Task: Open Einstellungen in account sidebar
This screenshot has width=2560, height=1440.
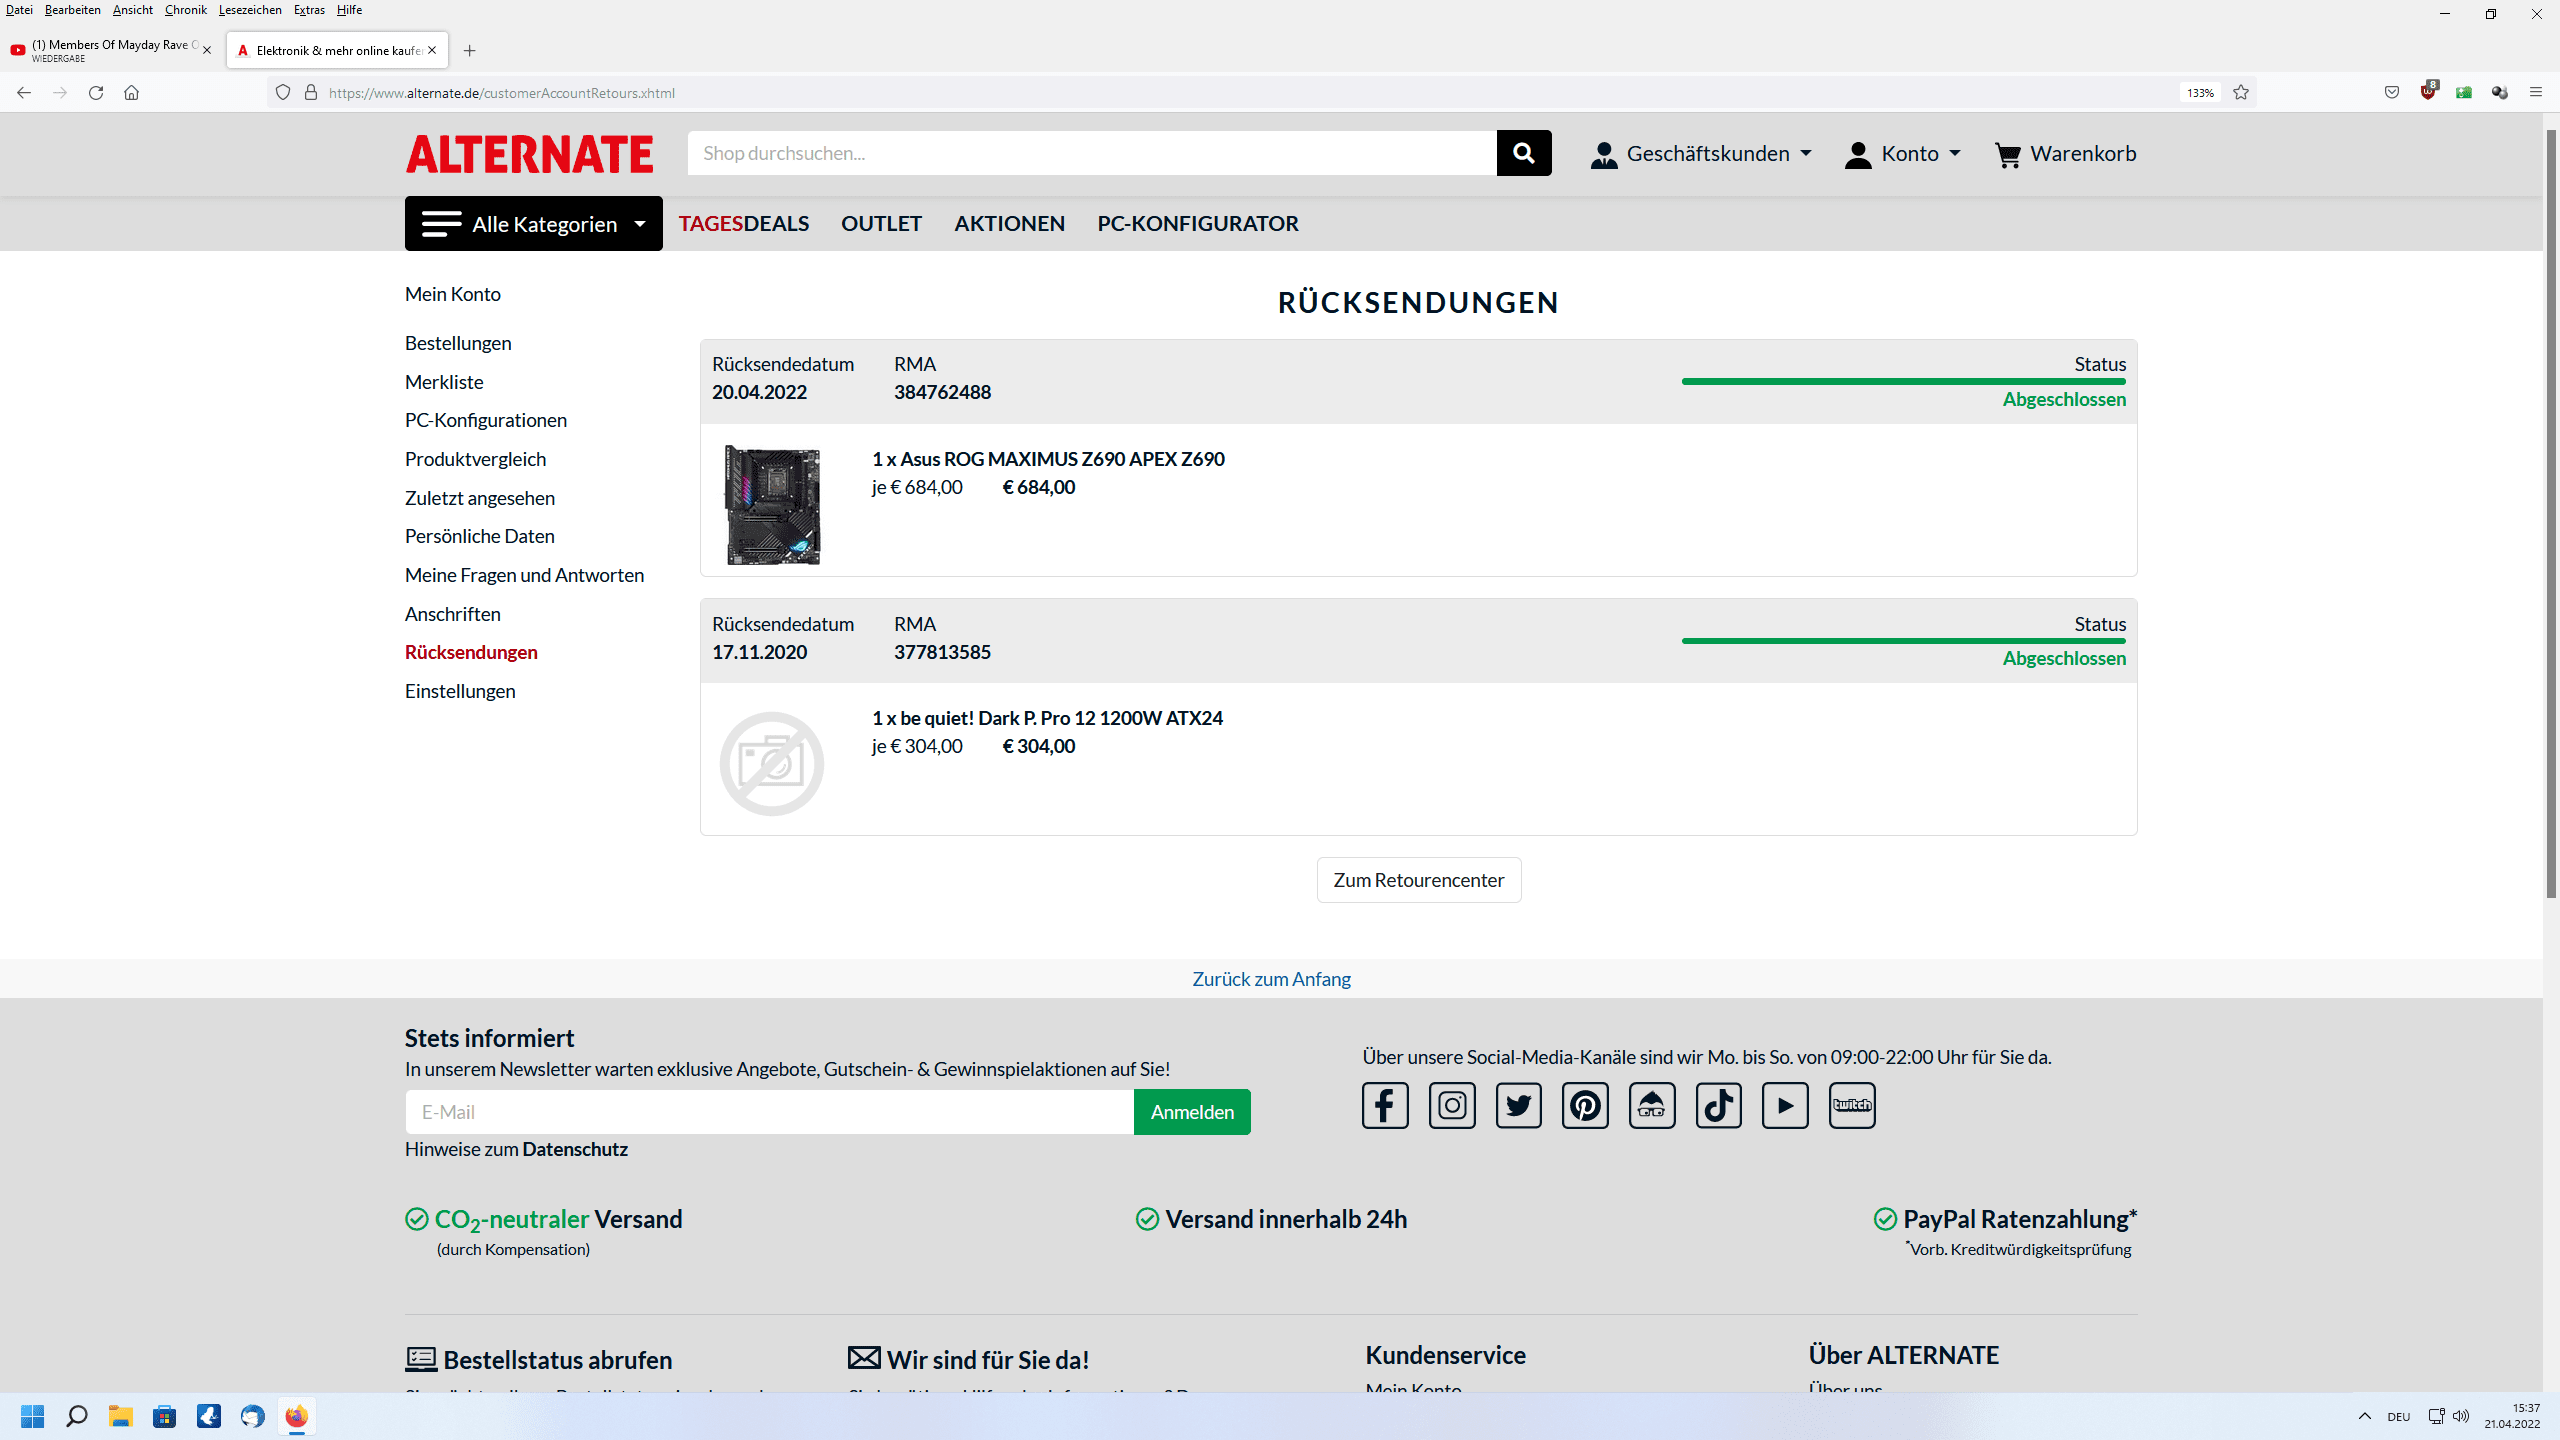Action: coord(460,691)
